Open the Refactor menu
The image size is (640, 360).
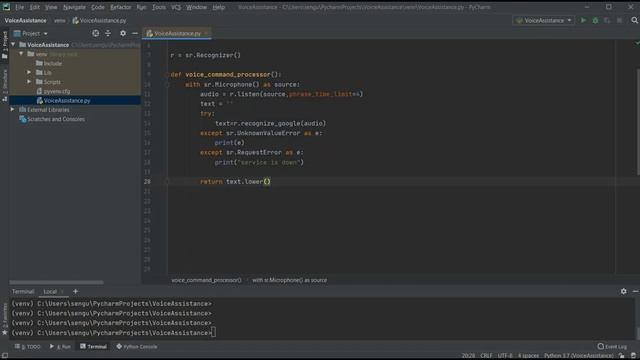(x=121, y=7)
